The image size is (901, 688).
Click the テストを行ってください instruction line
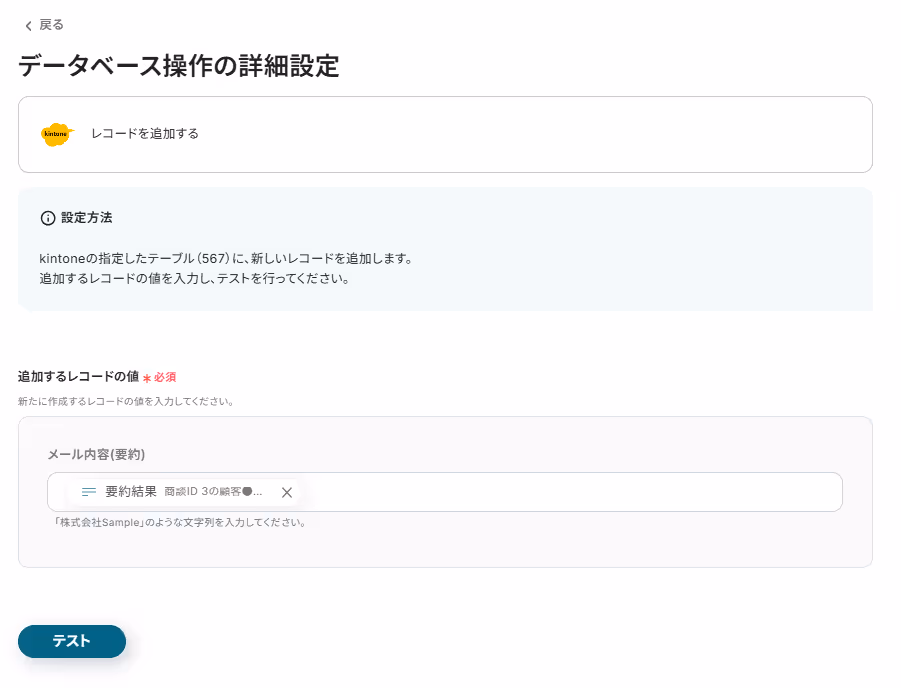click(194, 279)
